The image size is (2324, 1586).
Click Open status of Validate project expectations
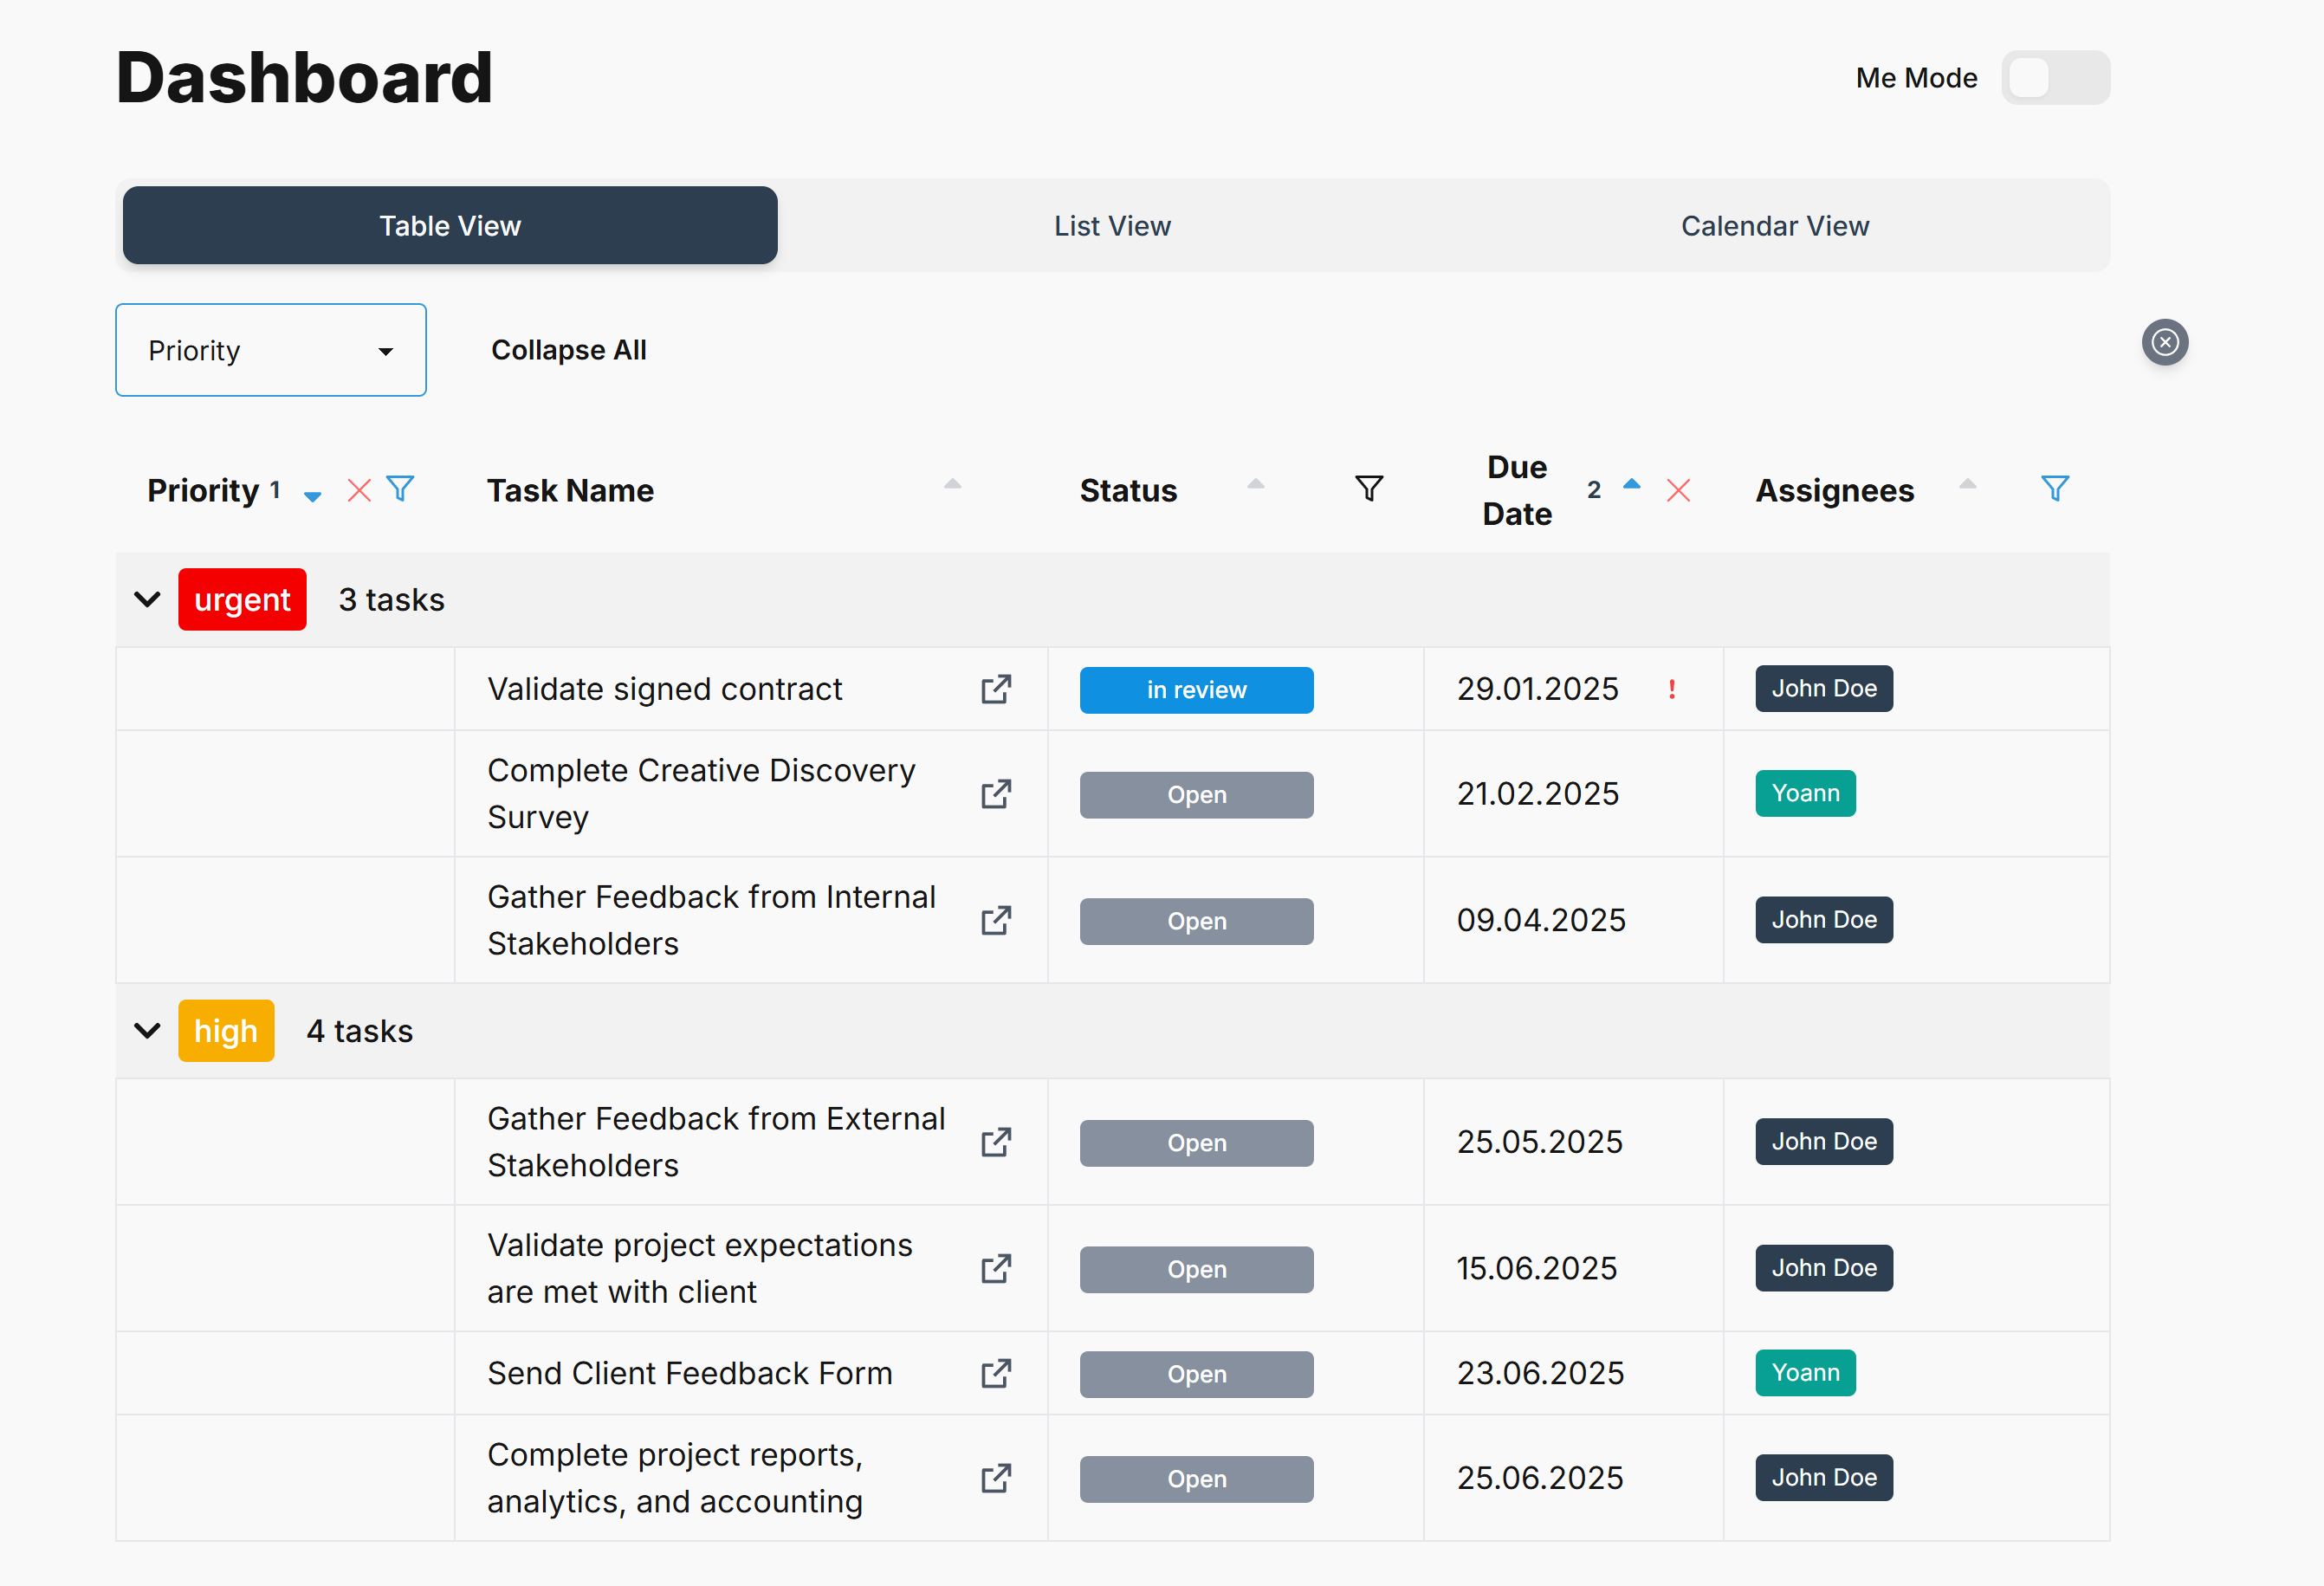tap(1196, 1269)
